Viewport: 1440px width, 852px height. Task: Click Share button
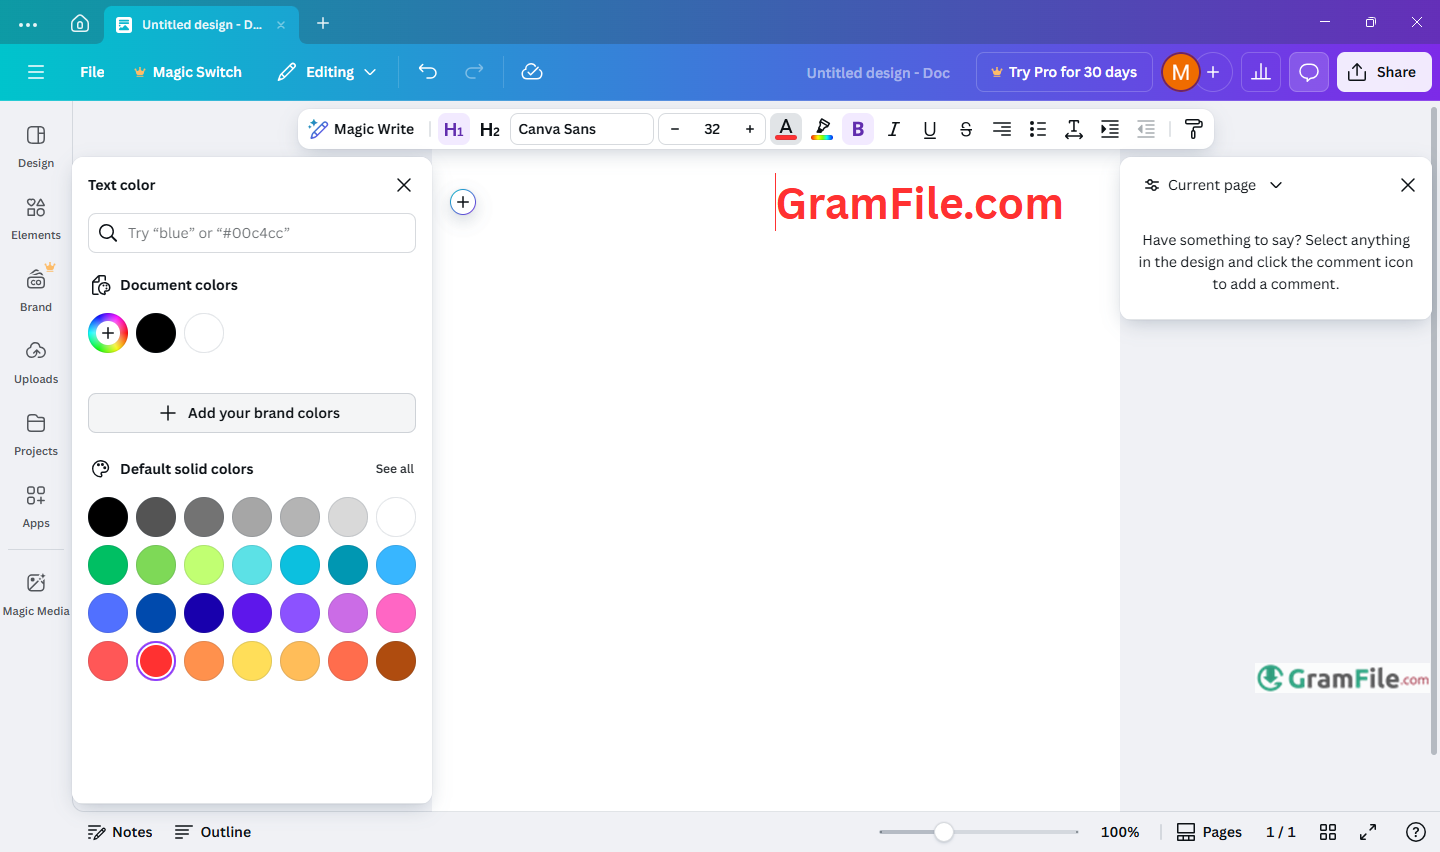pos(1384,72)
